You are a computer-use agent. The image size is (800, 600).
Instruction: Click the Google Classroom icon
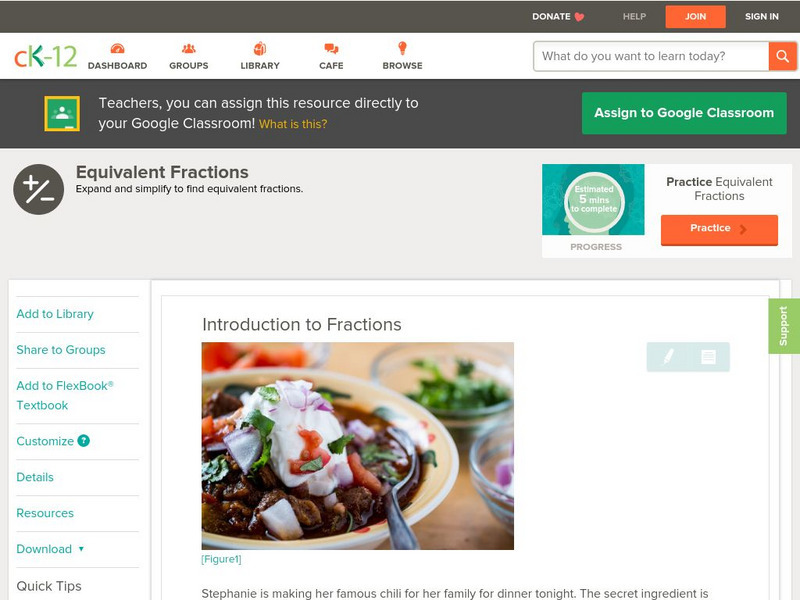click(x=62, y=113)
